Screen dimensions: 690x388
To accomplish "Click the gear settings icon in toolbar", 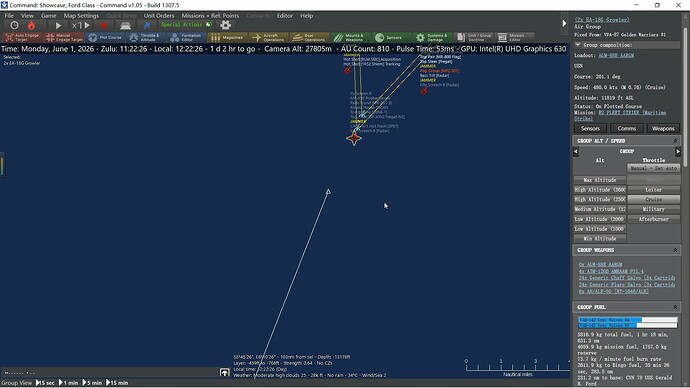I will pos(225,25).
